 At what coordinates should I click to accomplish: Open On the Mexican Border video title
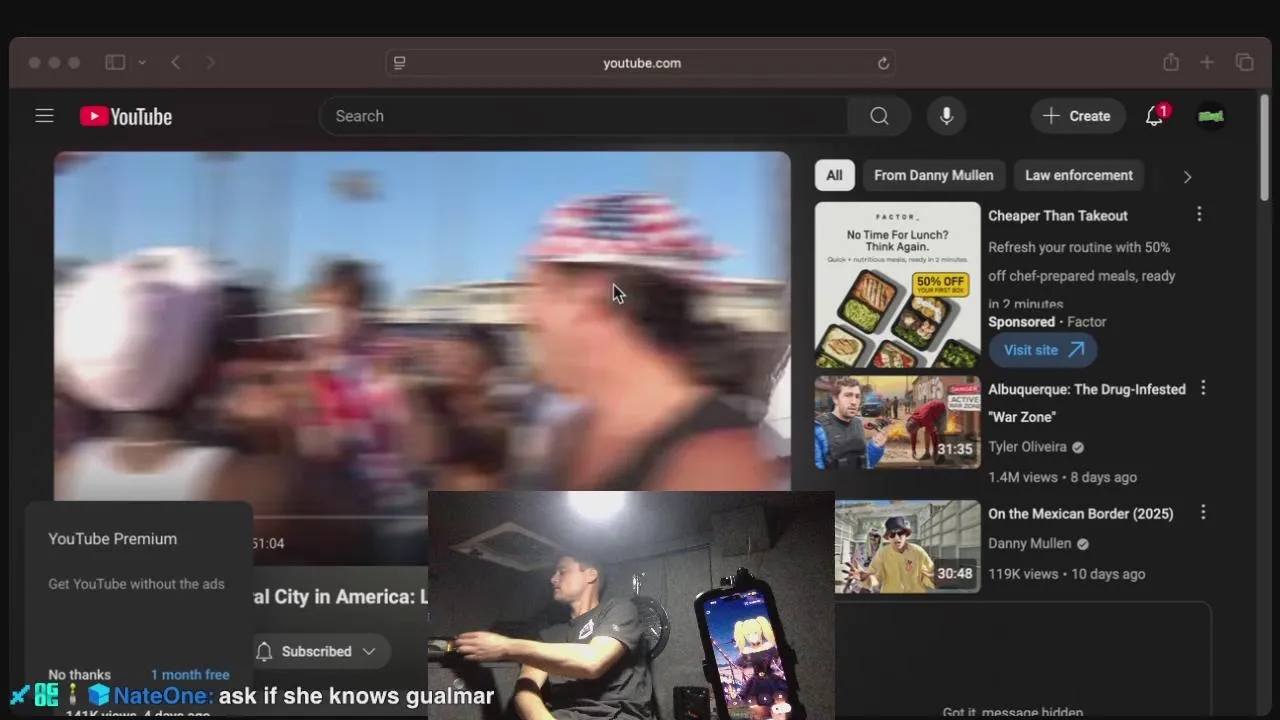tap(1080, 513)
